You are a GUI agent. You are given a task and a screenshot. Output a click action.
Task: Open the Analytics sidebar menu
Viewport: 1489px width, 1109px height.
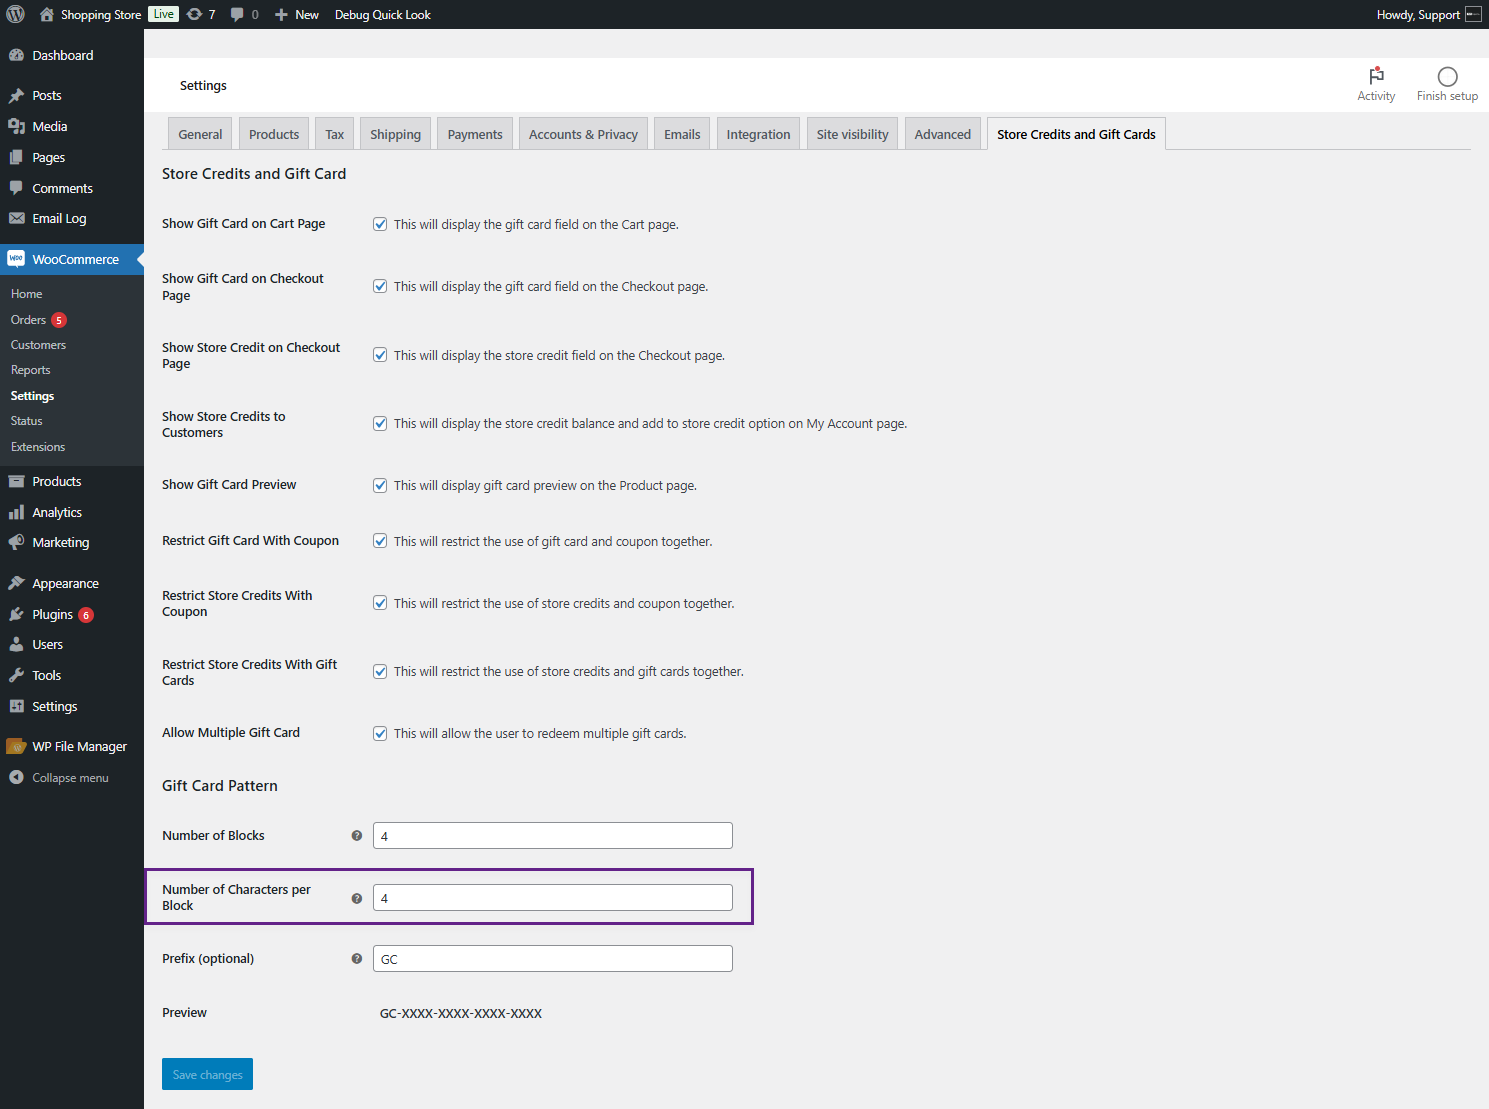point(72,512)
